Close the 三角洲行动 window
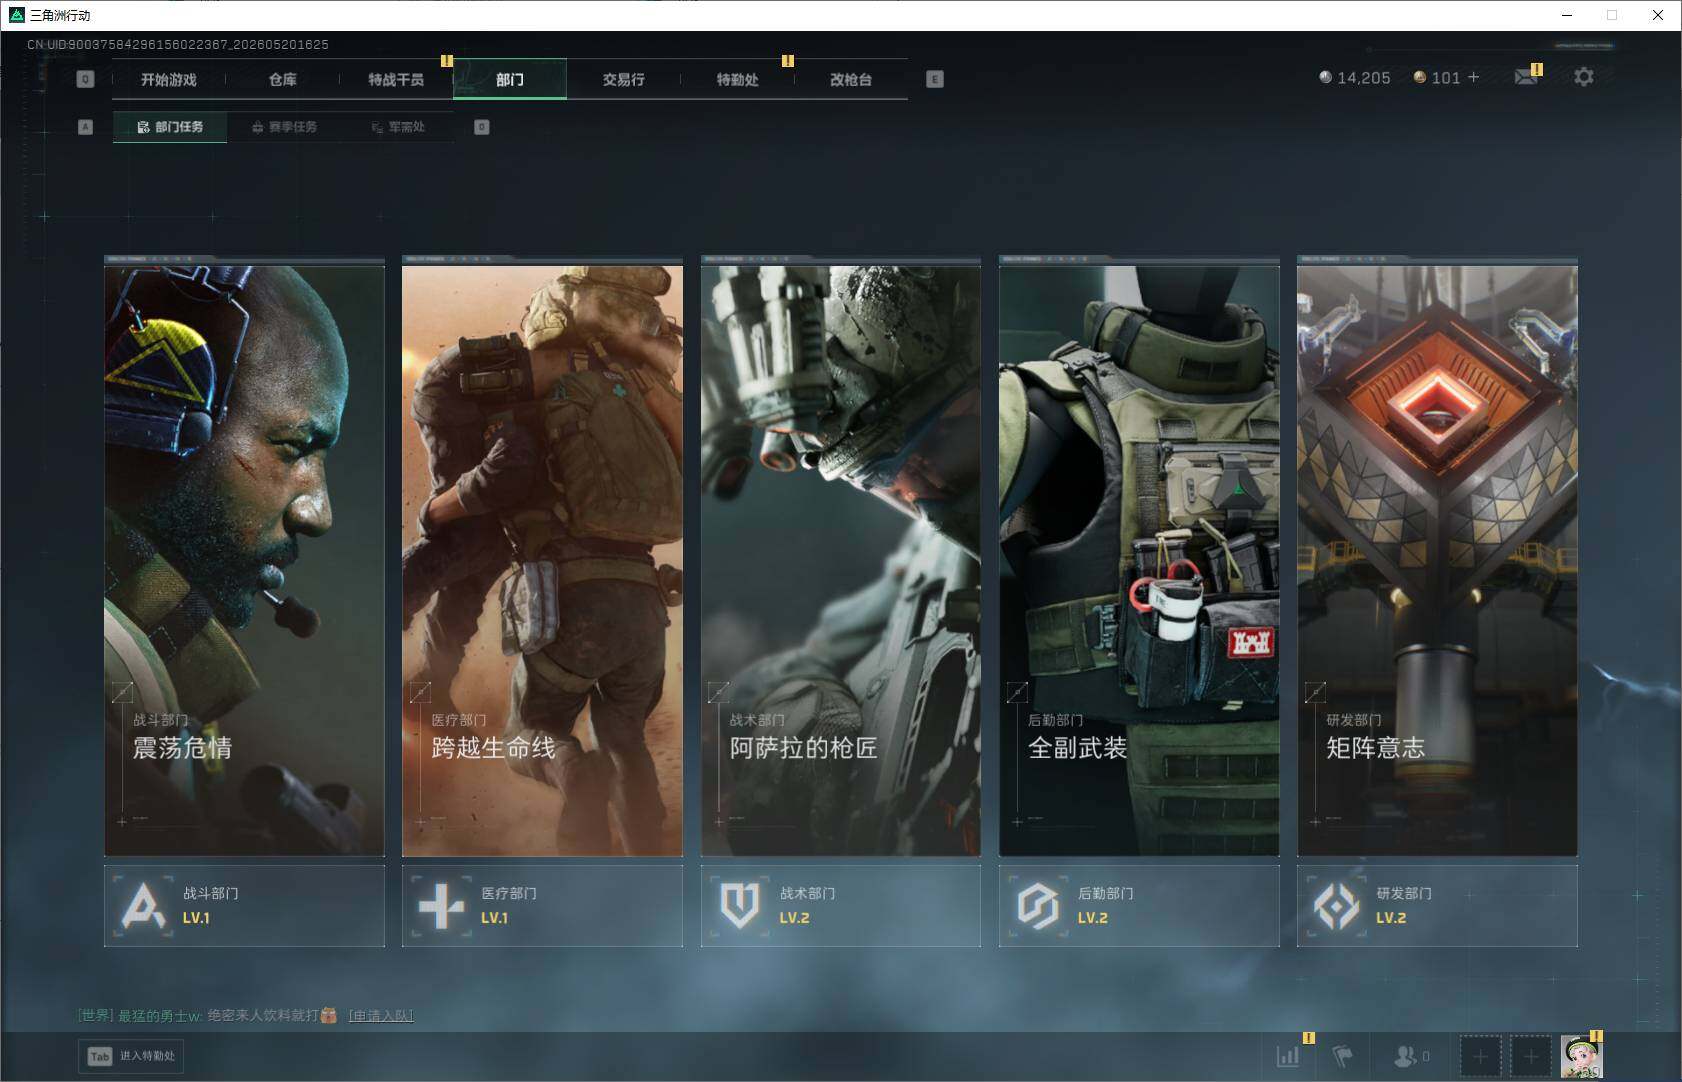Screen dimensions: 1682x1082 (x=1658, y=15)
